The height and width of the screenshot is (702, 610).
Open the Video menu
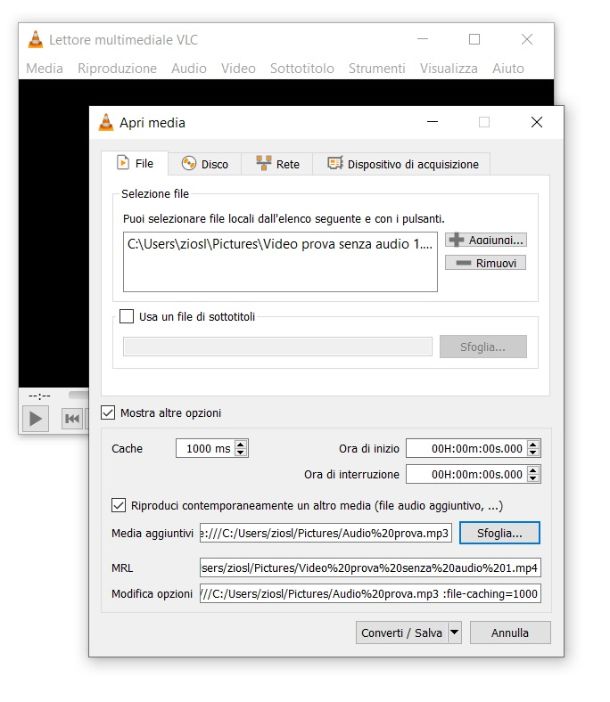238,68
